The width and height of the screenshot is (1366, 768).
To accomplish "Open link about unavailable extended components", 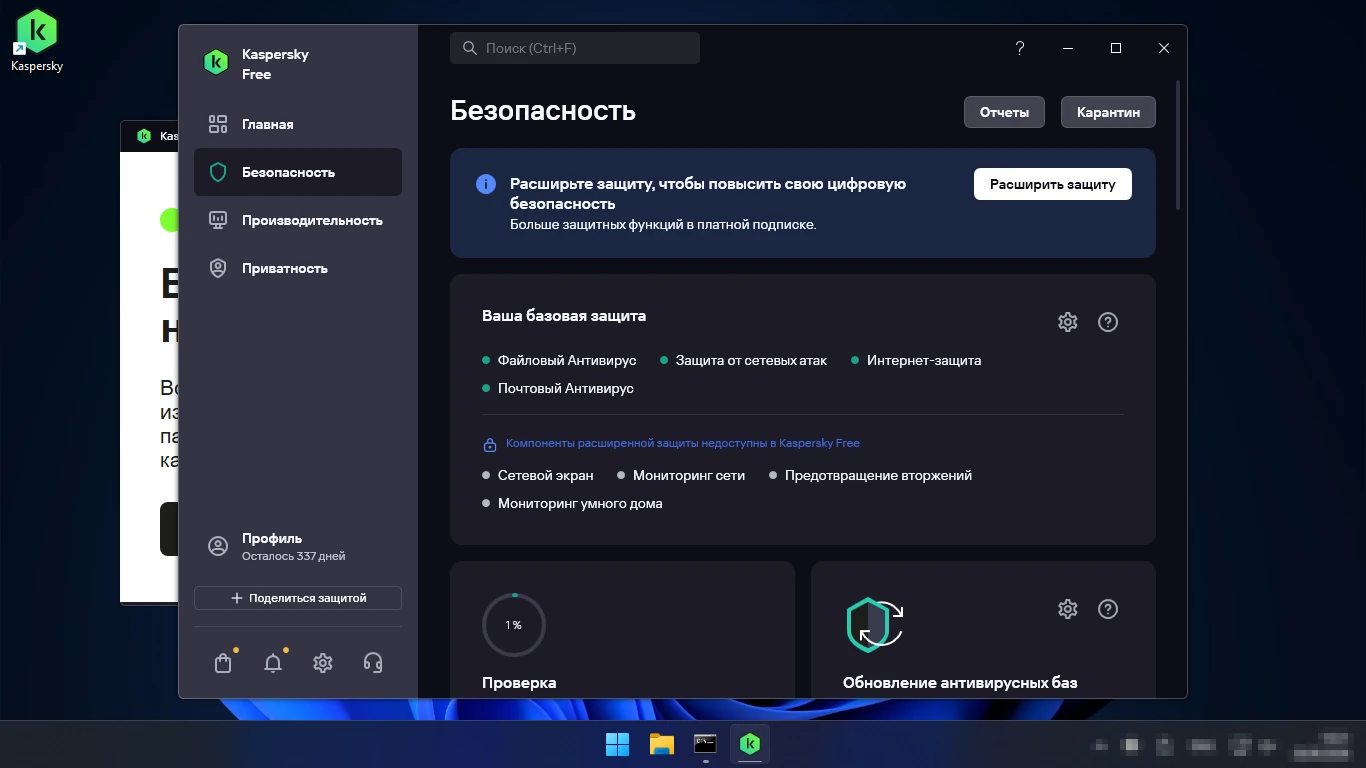I will click(683, 443).
